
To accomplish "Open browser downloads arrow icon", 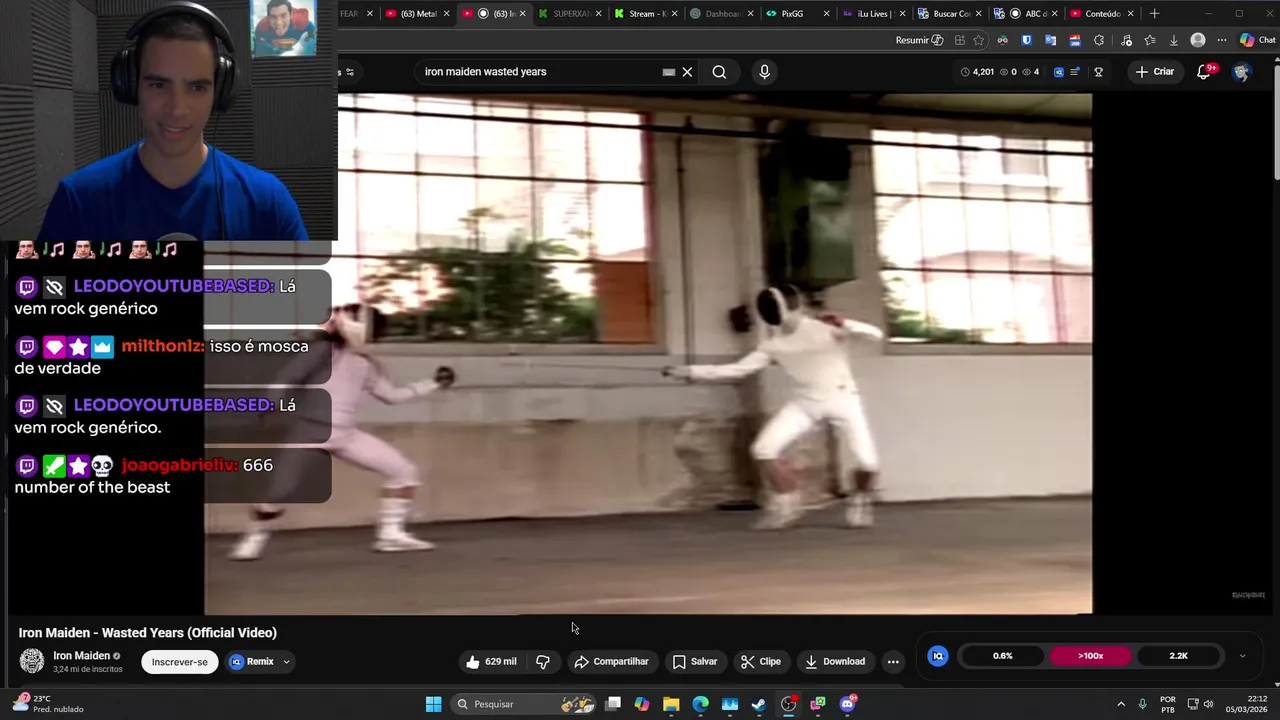I will tap(1174, 40).
